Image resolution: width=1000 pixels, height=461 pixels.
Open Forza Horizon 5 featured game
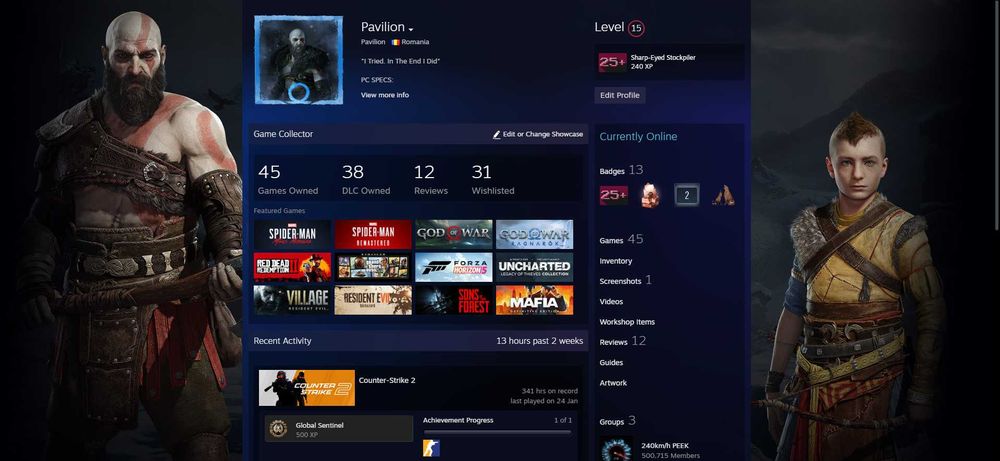[x=453, y=267]
